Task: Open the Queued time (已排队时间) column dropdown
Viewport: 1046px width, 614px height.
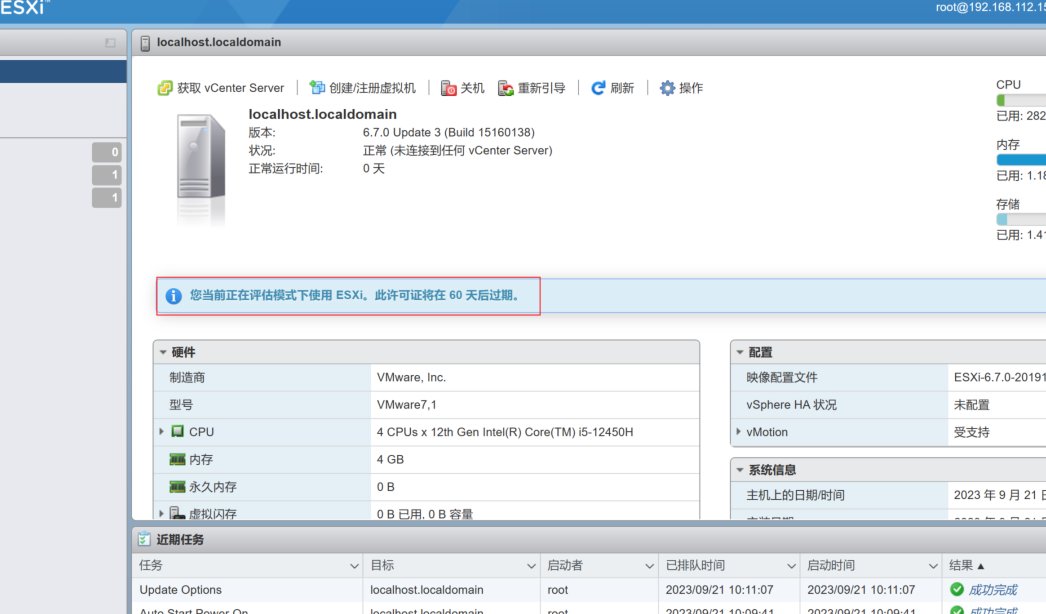Action: [x=791, y=566]
